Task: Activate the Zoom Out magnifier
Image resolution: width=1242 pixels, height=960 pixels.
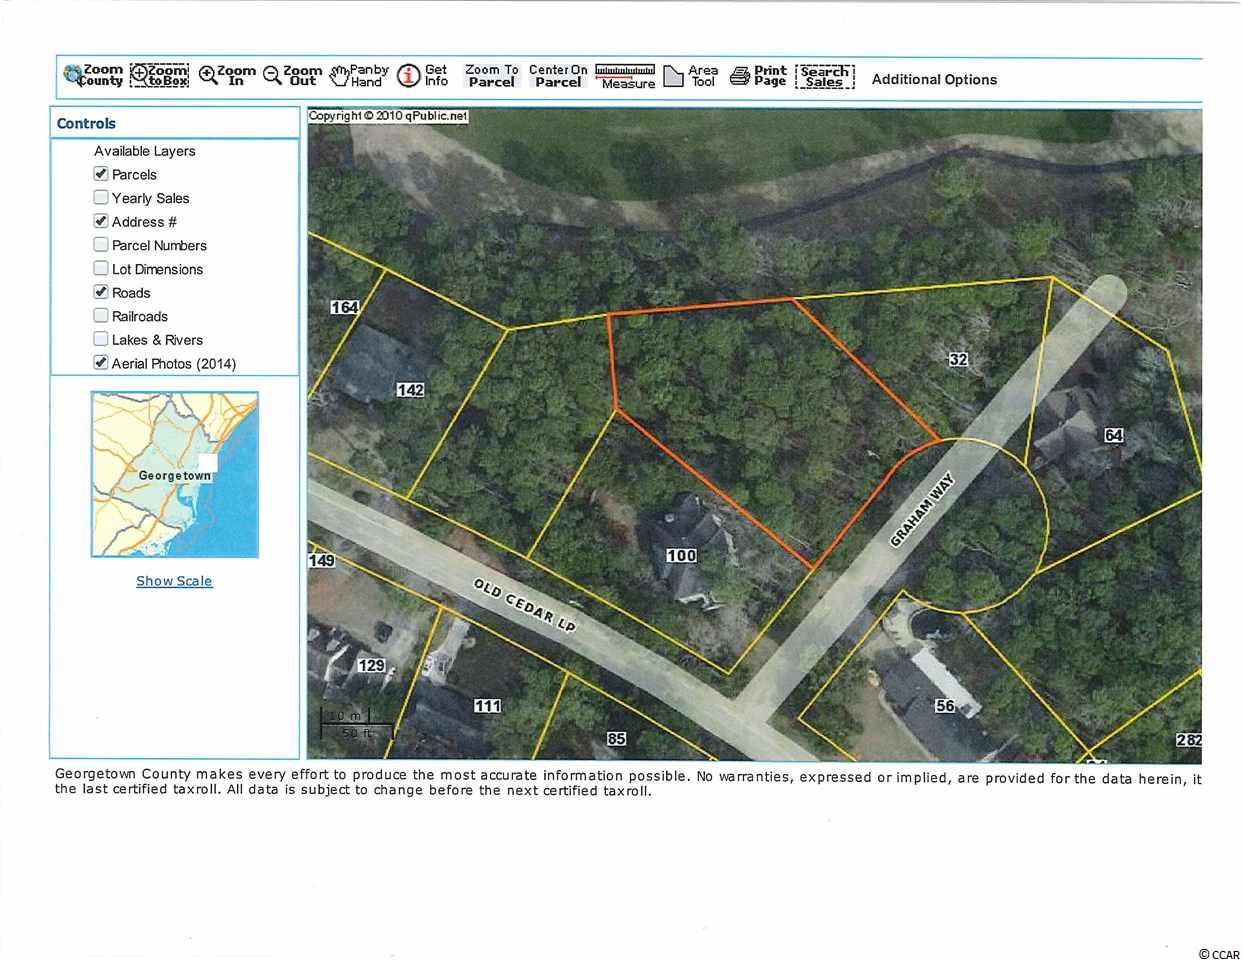Action: (292, 76)
